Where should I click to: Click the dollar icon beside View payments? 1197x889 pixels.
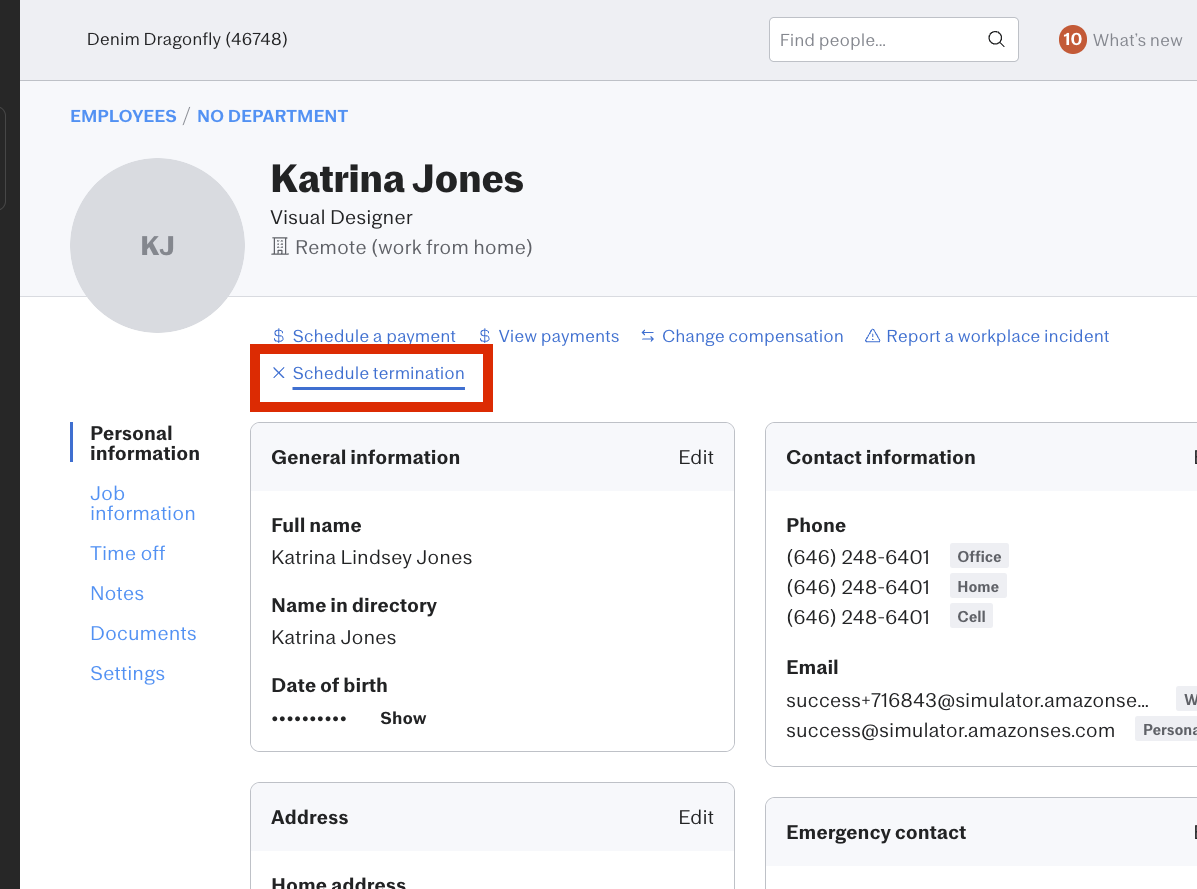[485, 336]
